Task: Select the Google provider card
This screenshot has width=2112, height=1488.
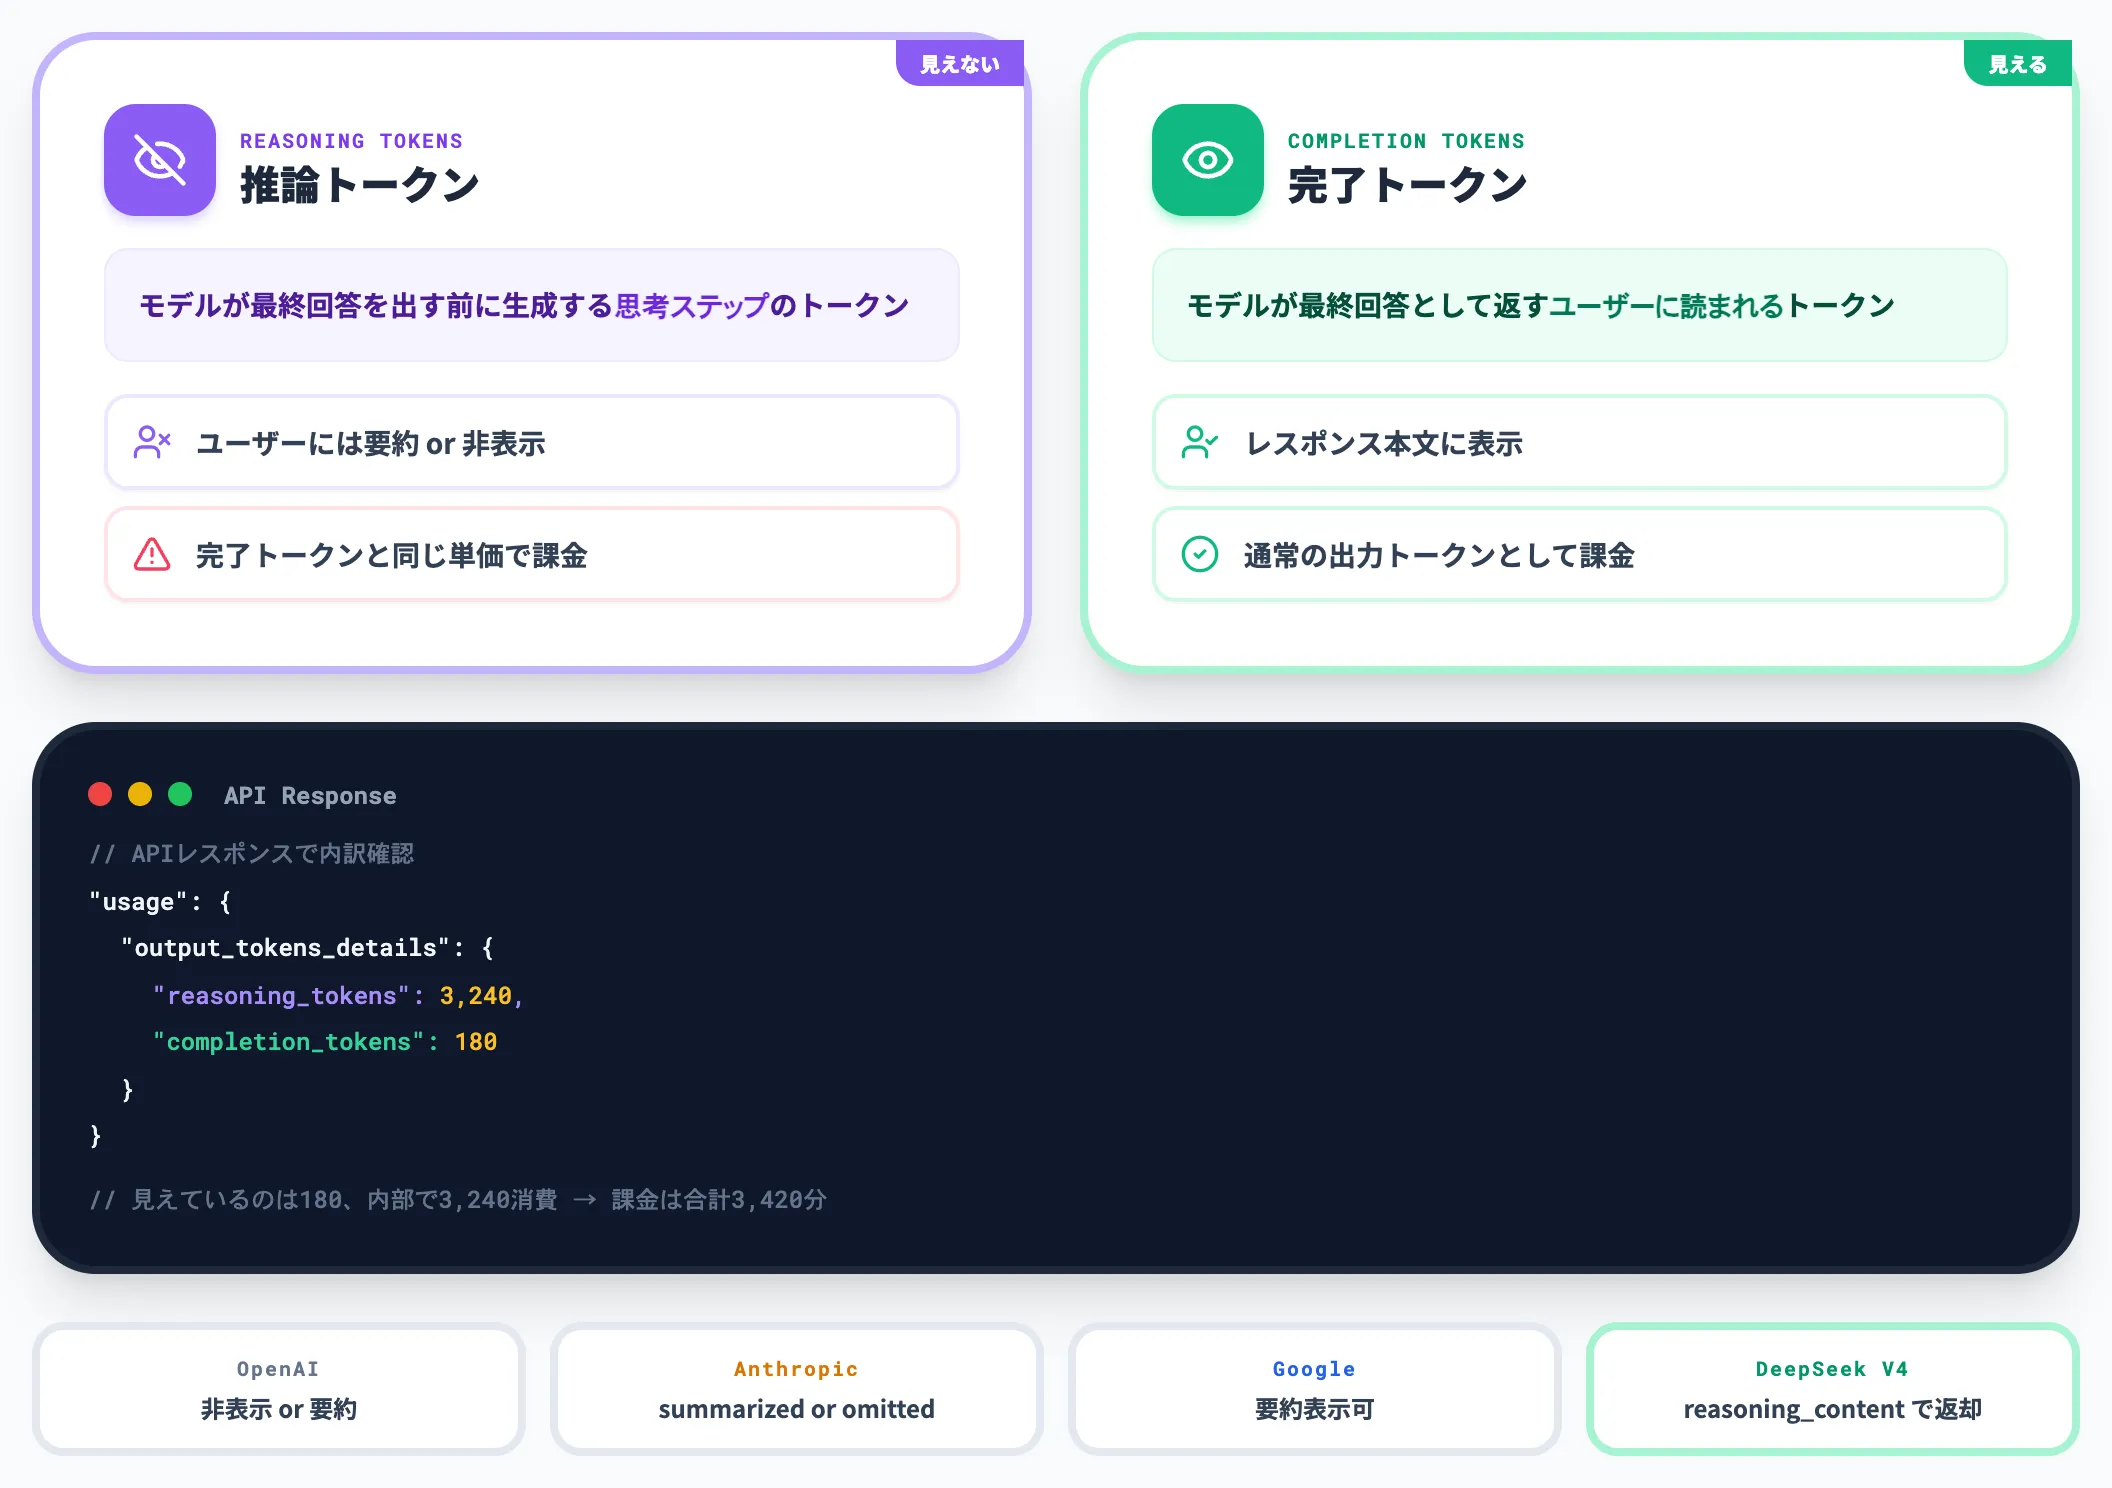Action: pyautogui.click(x=1315, y=1389)
